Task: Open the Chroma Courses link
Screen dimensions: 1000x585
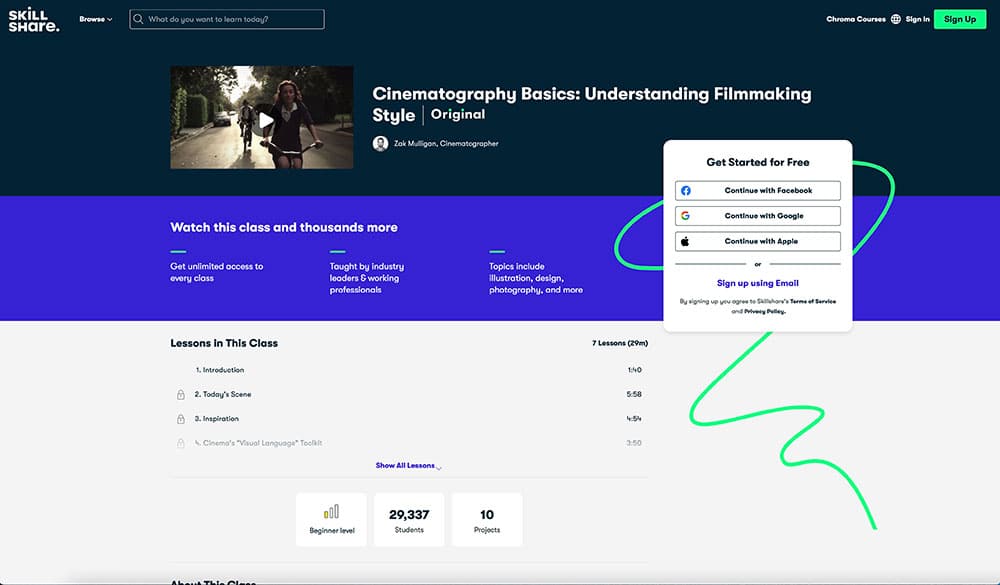Action: [856, 19]
